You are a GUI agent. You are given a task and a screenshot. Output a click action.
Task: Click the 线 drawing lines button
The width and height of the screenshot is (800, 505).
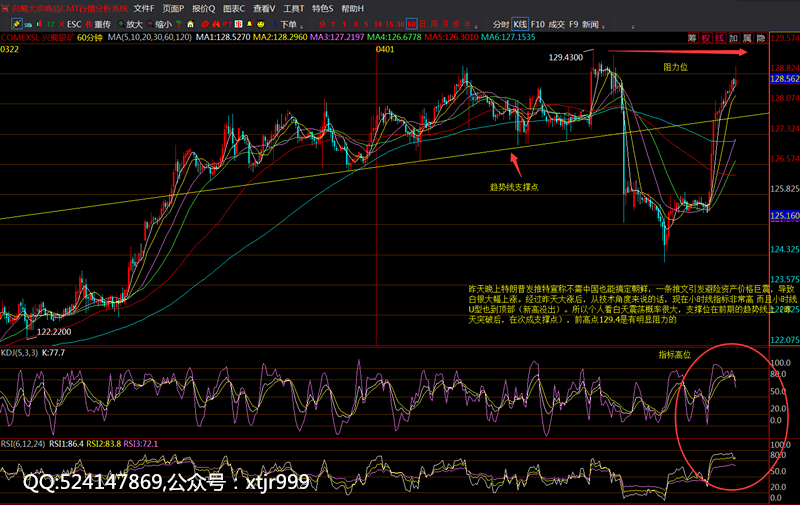719,38
